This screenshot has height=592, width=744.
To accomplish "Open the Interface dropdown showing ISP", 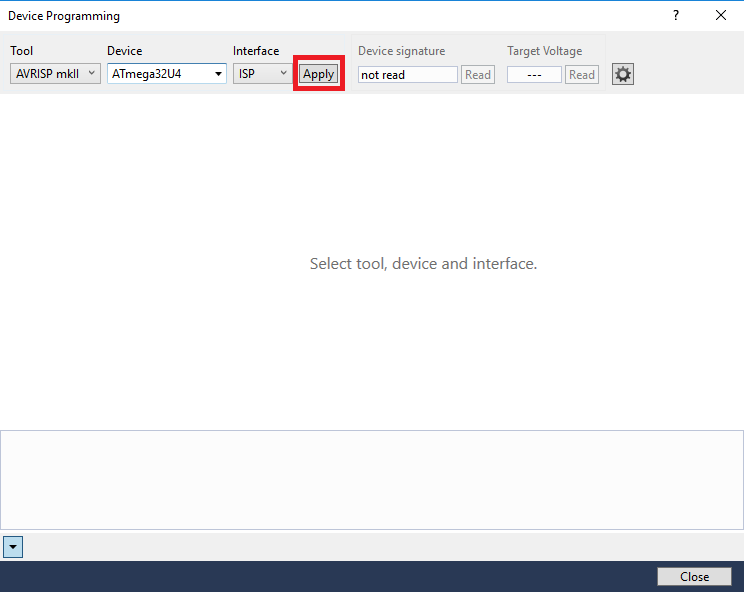I will coord(262,74).
